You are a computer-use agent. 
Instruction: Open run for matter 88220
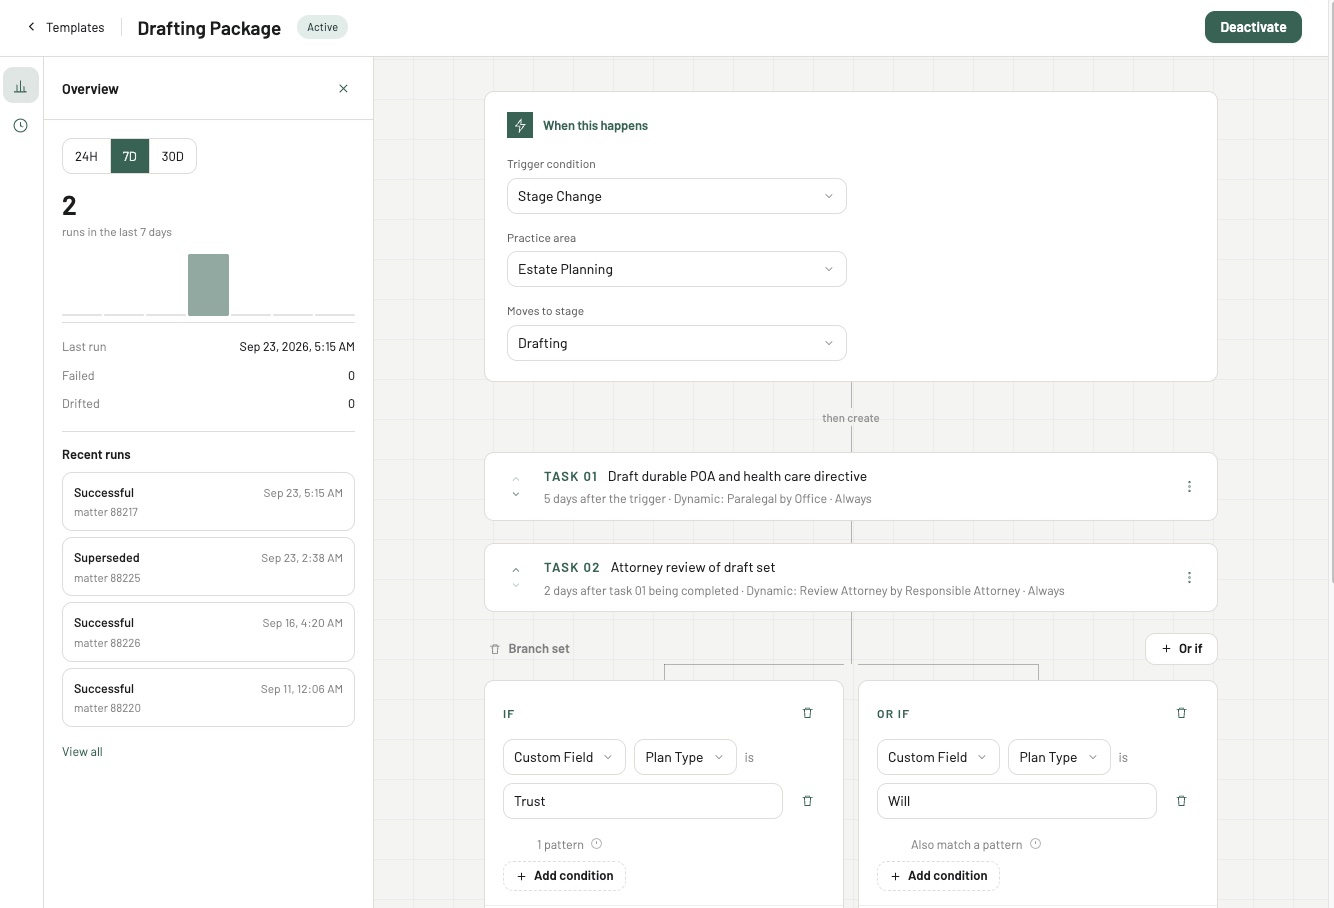pyautogui.click(x=208, y=697)
